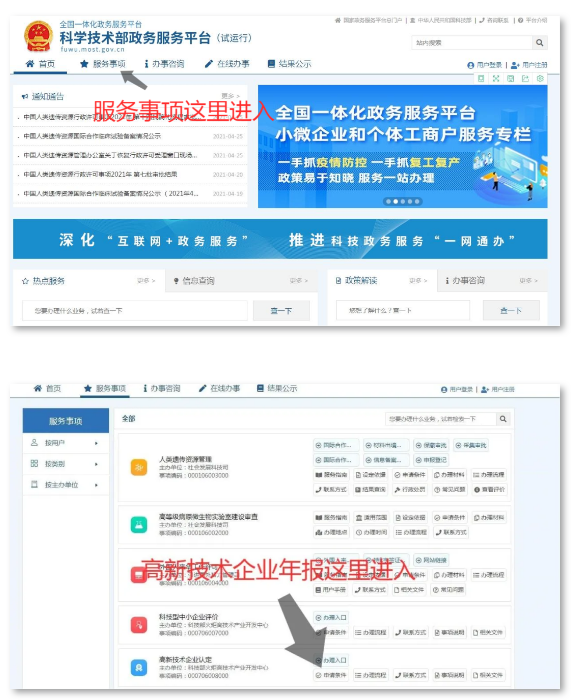Click the fullscreen icon in green toolbar
The height and width of the screenshot is (700, 573).
[496, 79]
